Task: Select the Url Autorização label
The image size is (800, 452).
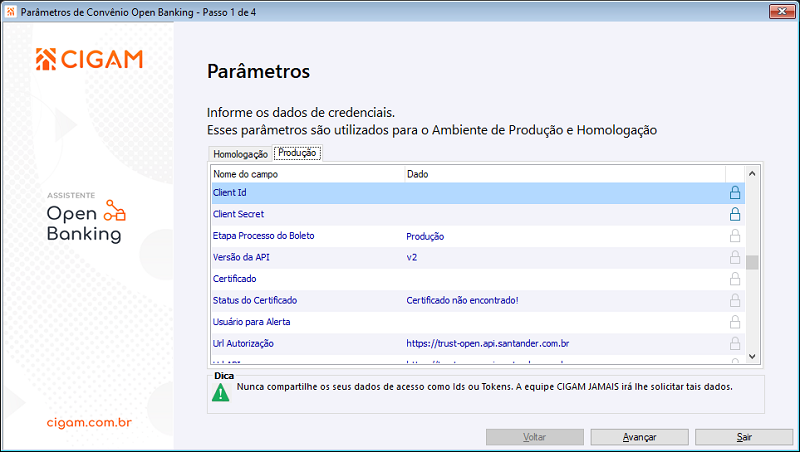Action: (x=243, y=343)
